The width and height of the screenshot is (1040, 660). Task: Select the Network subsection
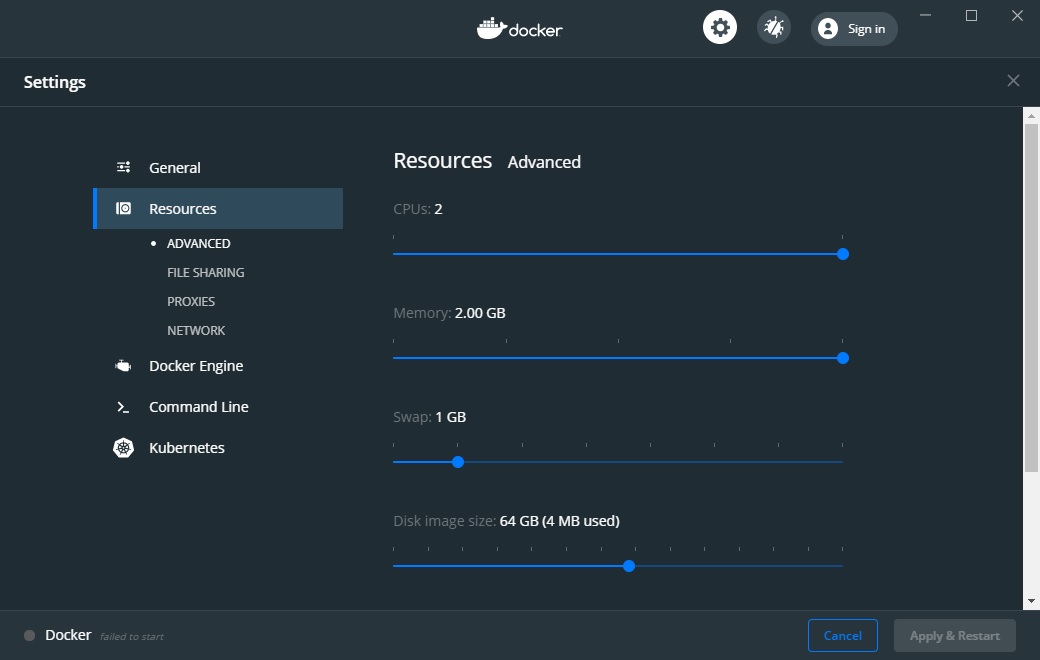tap(196, 330)
